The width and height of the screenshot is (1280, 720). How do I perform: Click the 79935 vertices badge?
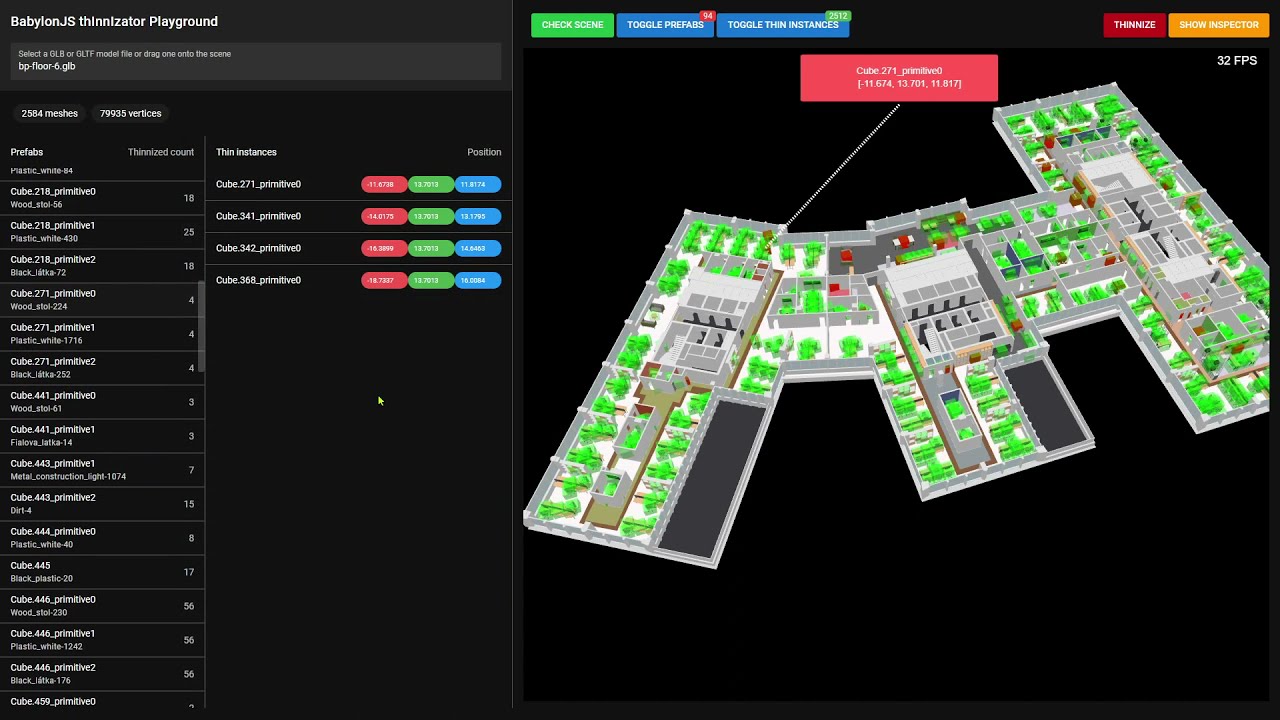130,114
